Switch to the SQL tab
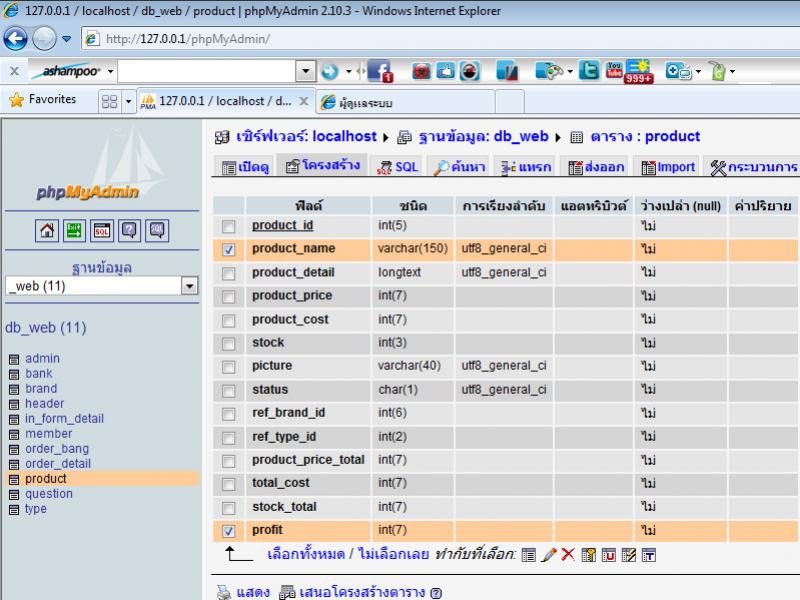The image size is (800, 600). [397, 167]
